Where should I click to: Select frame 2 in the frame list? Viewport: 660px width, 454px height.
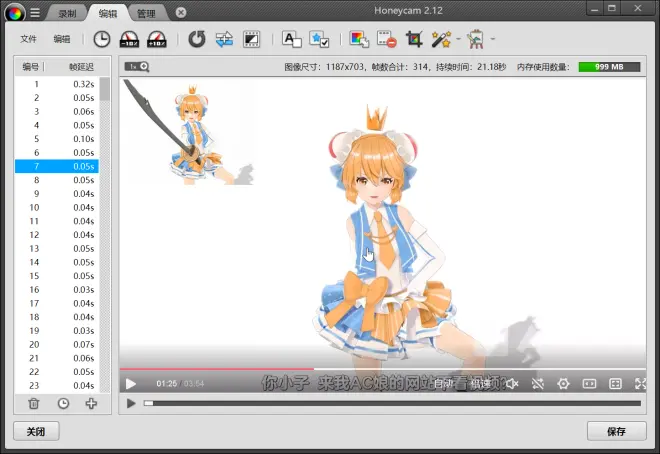57,98
